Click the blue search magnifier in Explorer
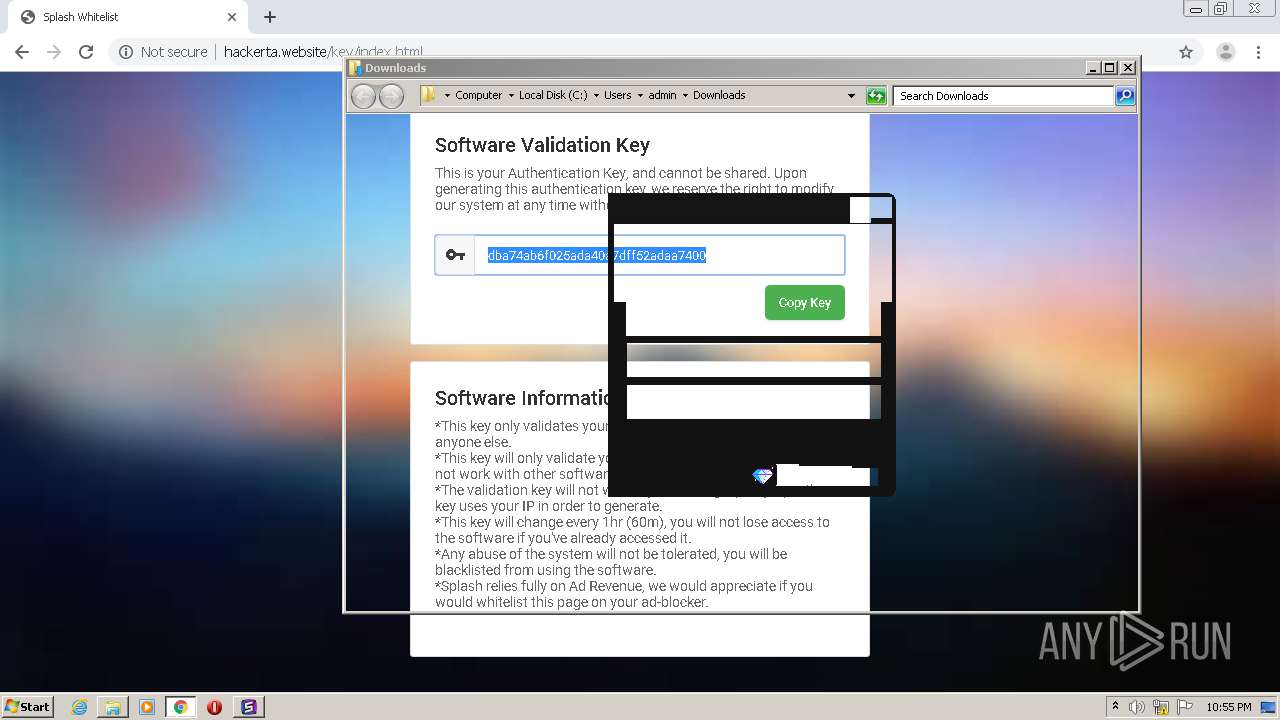Screen dimensions: 1280x720 [1125, 96]
